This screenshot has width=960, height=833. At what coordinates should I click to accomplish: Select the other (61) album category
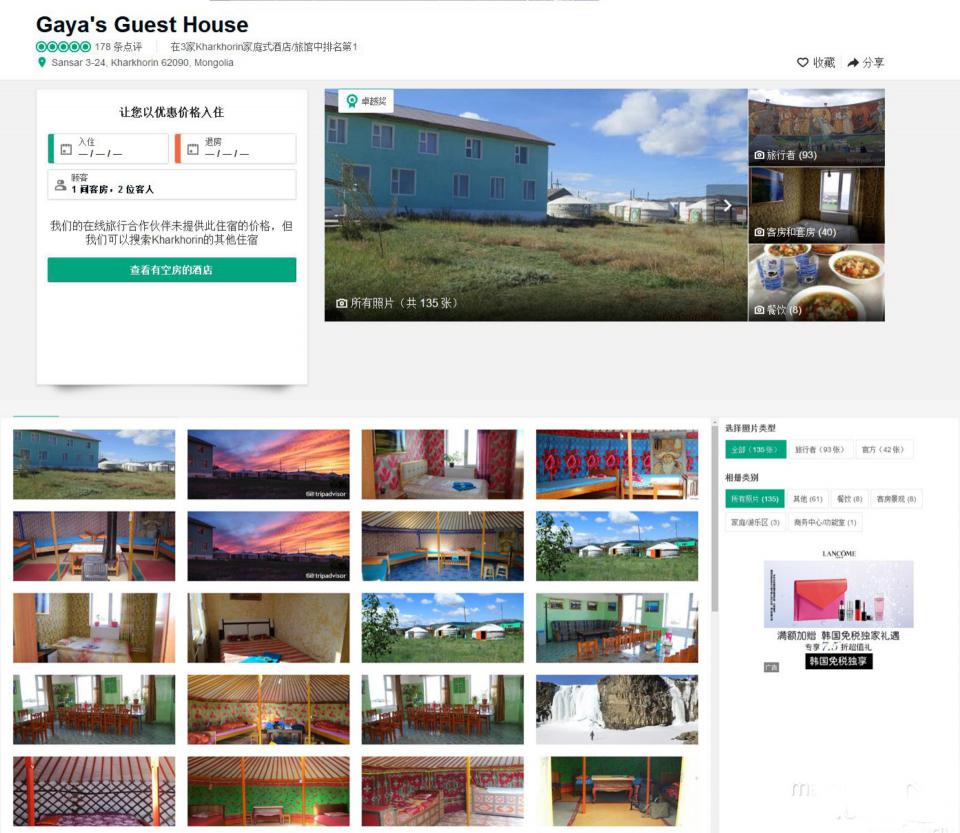point(808,499)
